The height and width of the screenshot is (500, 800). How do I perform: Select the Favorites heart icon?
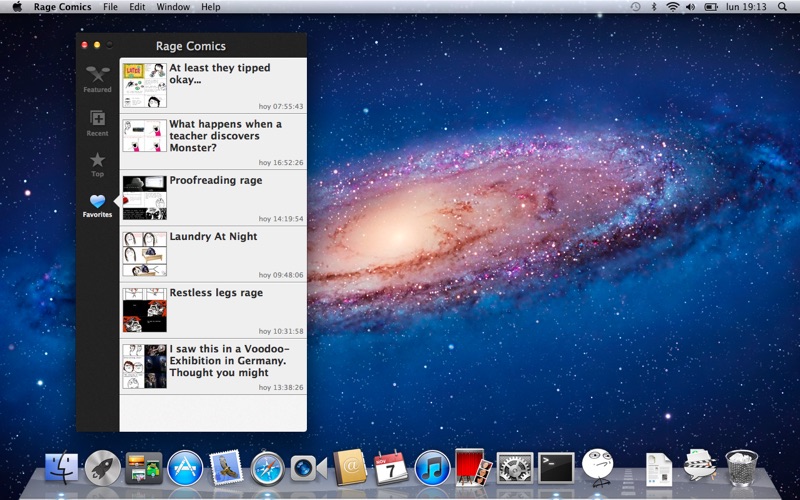[97, 204]
